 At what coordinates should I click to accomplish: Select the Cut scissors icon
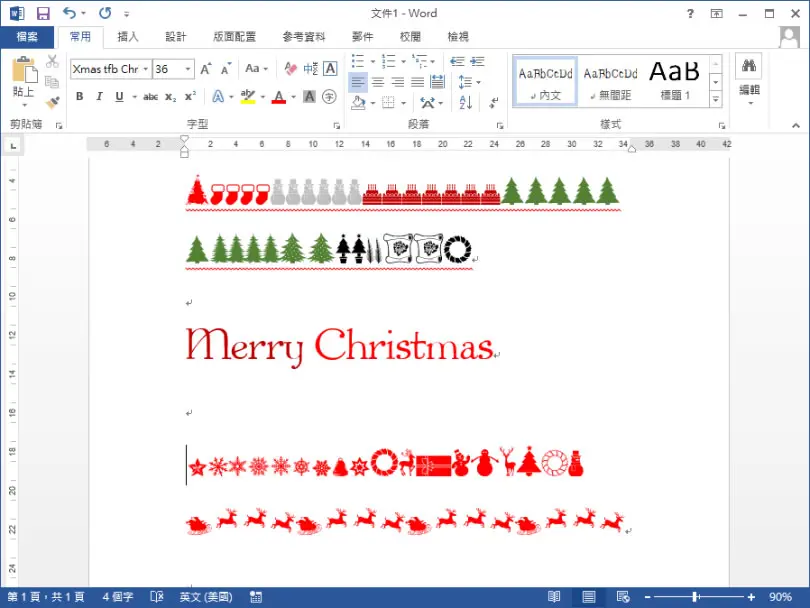point(52,61)
